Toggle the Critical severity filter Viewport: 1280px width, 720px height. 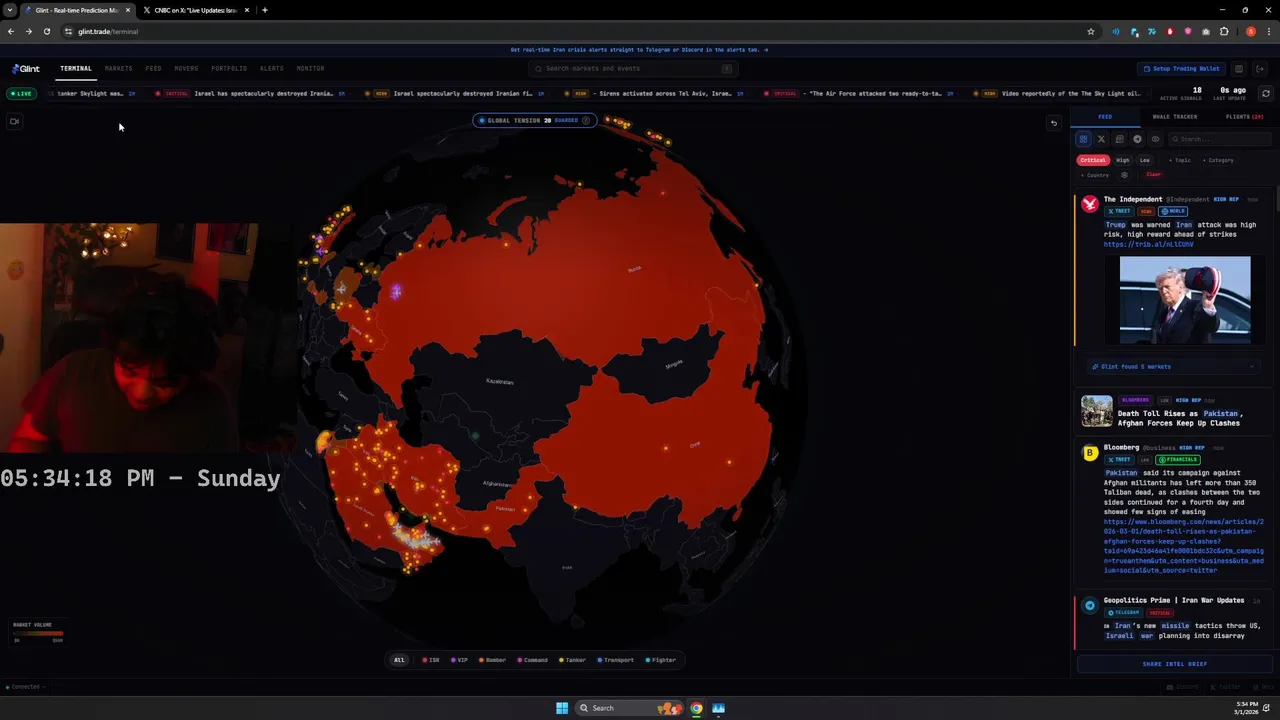1093,160
